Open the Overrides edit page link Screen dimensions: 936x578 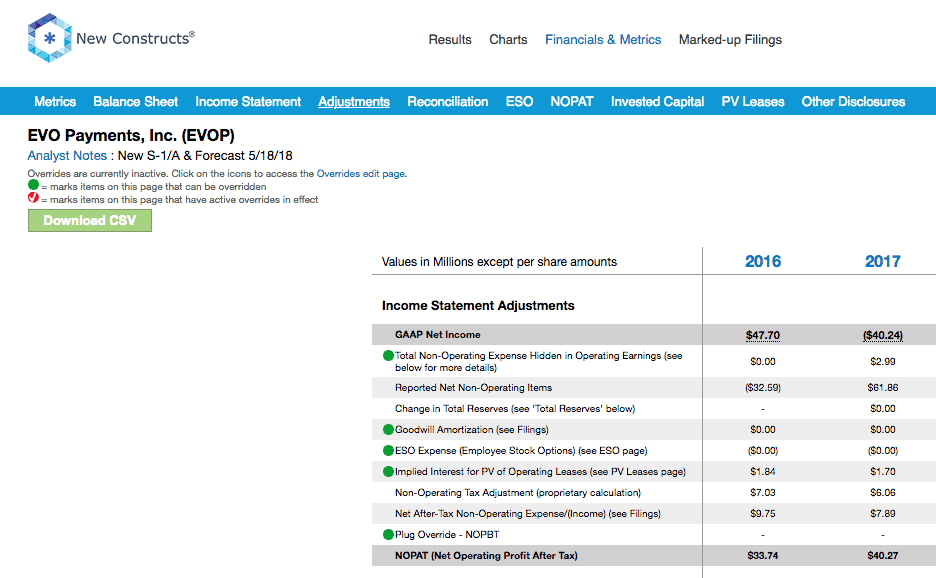(x=361, y=174)
